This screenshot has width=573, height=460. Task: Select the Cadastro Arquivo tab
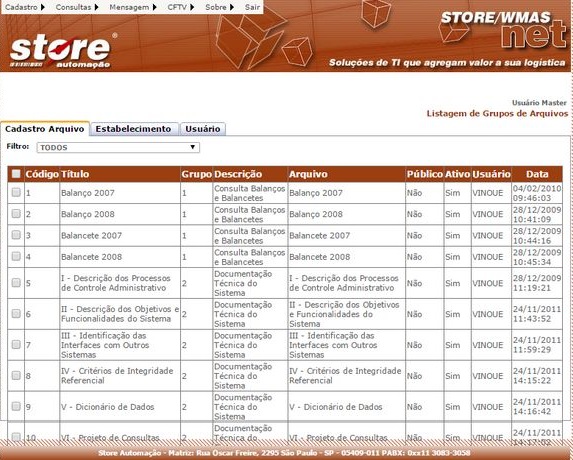tap(45, 129)
